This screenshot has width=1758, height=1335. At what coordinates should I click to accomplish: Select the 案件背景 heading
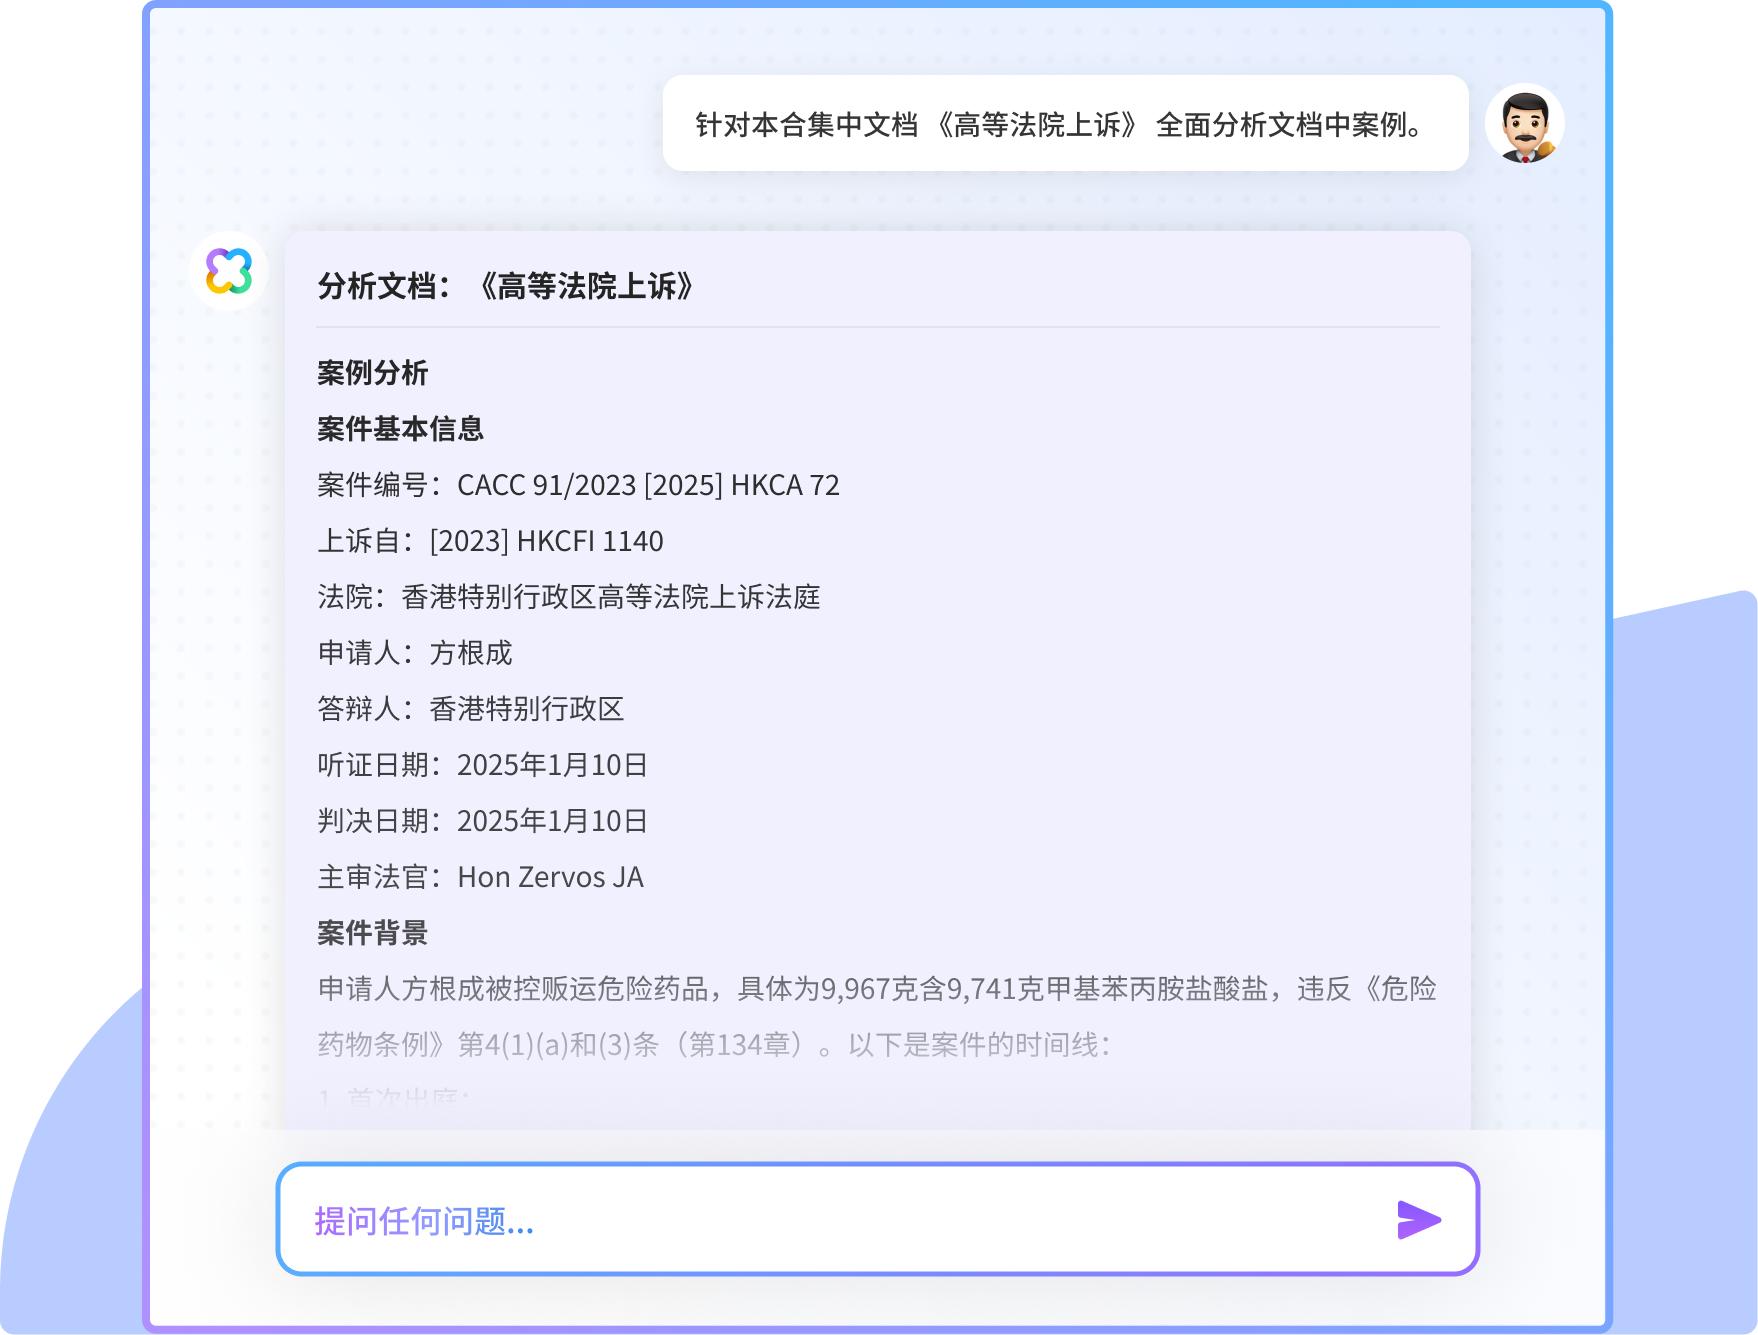click(x=372, y=933)
